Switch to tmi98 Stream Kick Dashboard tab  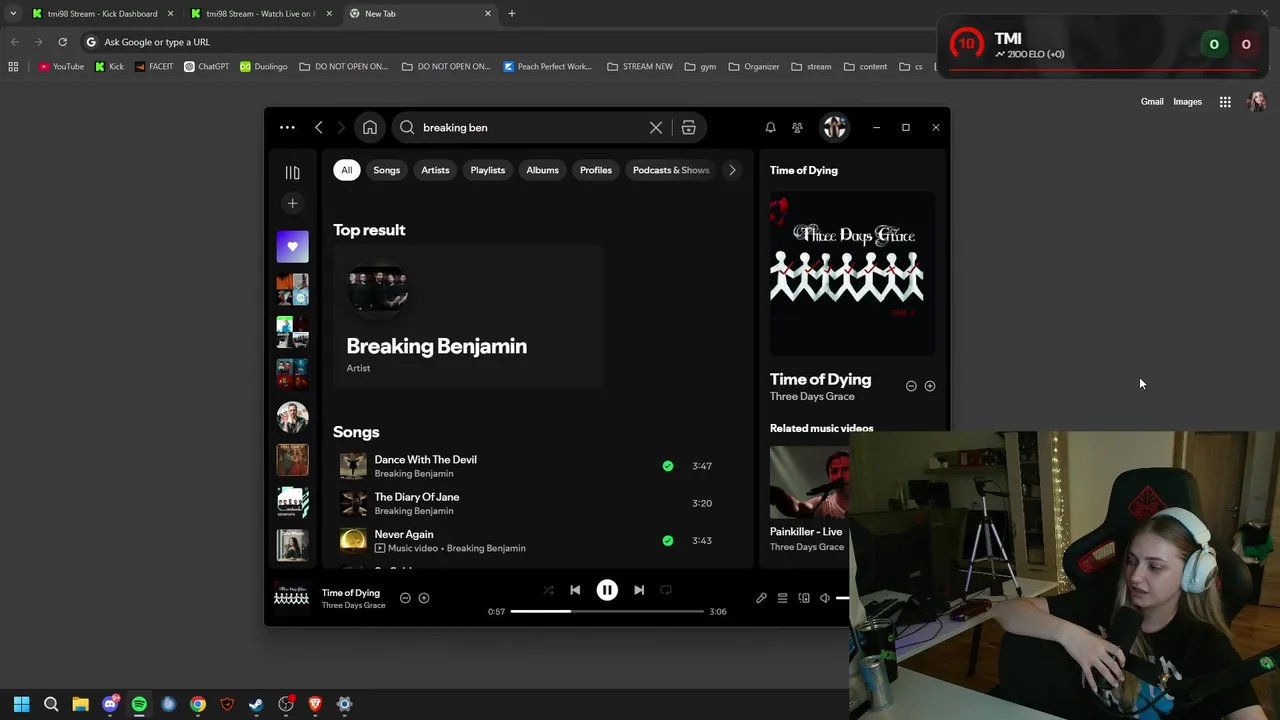(x=100, y=13)
